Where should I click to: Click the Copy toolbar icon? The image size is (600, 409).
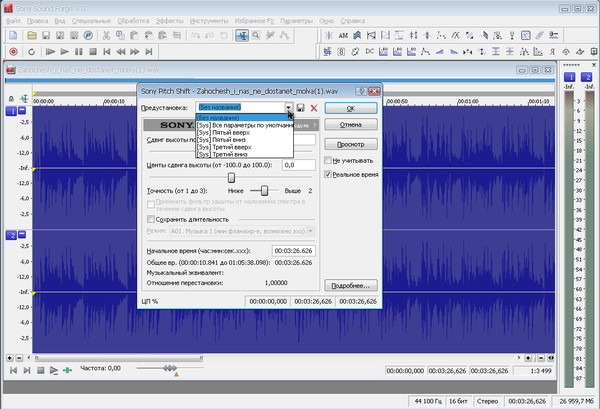click(x=120, y=36)
